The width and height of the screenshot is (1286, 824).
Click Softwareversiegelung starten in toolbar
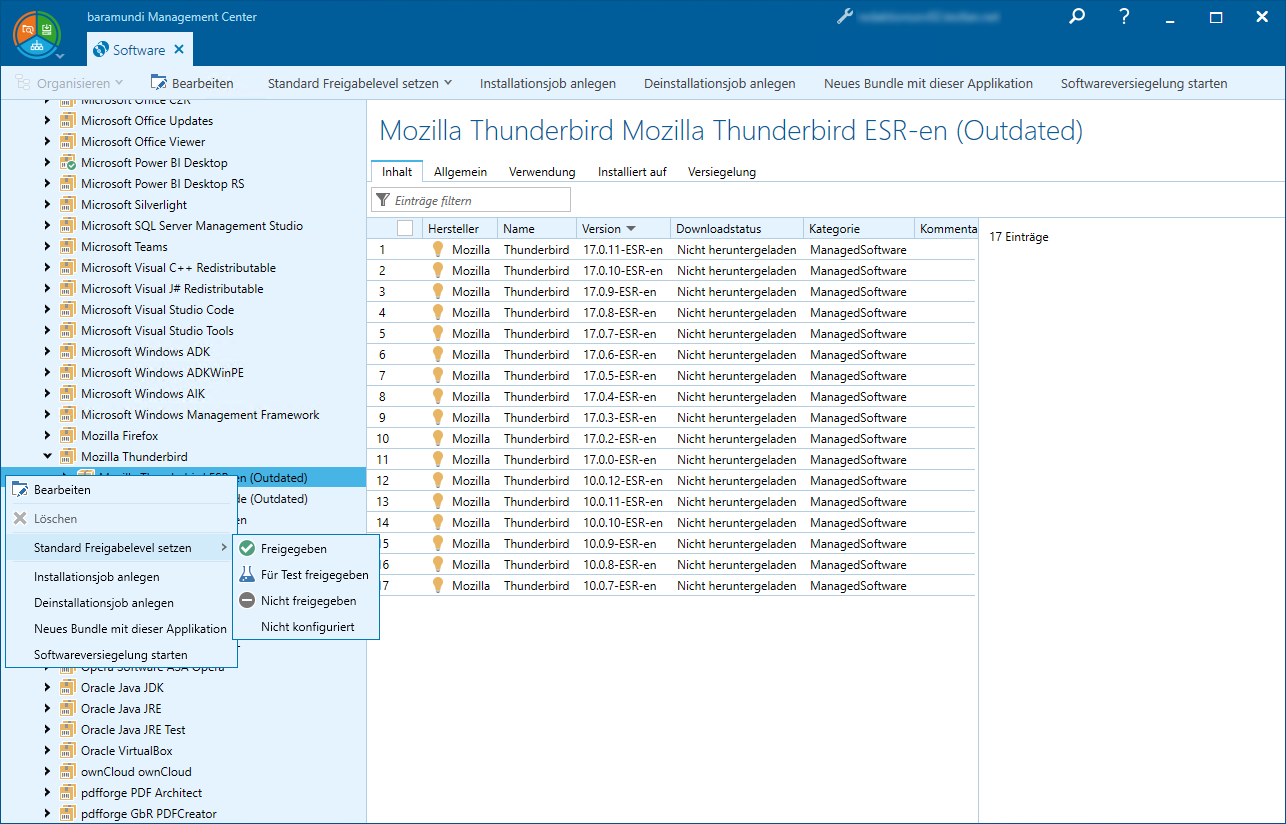pyautogui.click(x=1143, y=83)
